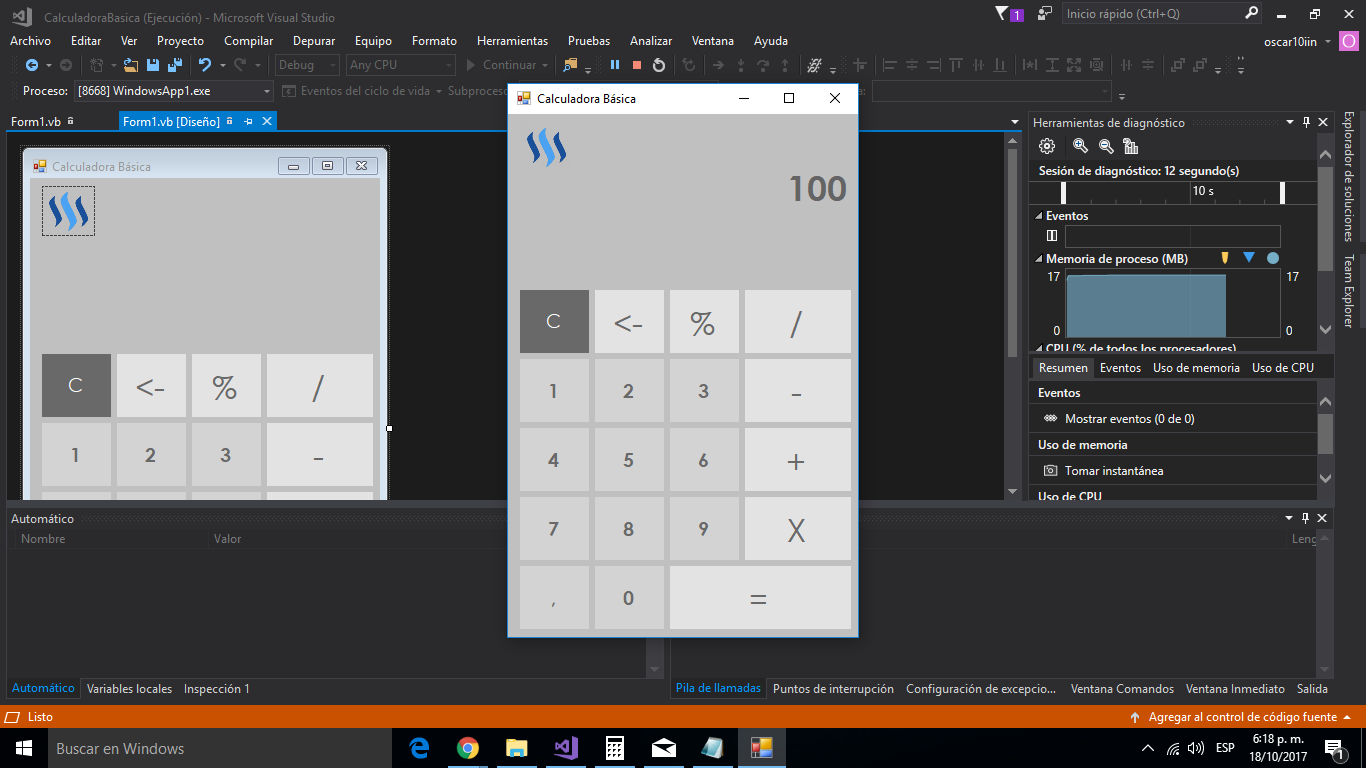This screenshot has height=768, width=1366.
Task: Open the Depurar menu
Action: pos(313,41)
